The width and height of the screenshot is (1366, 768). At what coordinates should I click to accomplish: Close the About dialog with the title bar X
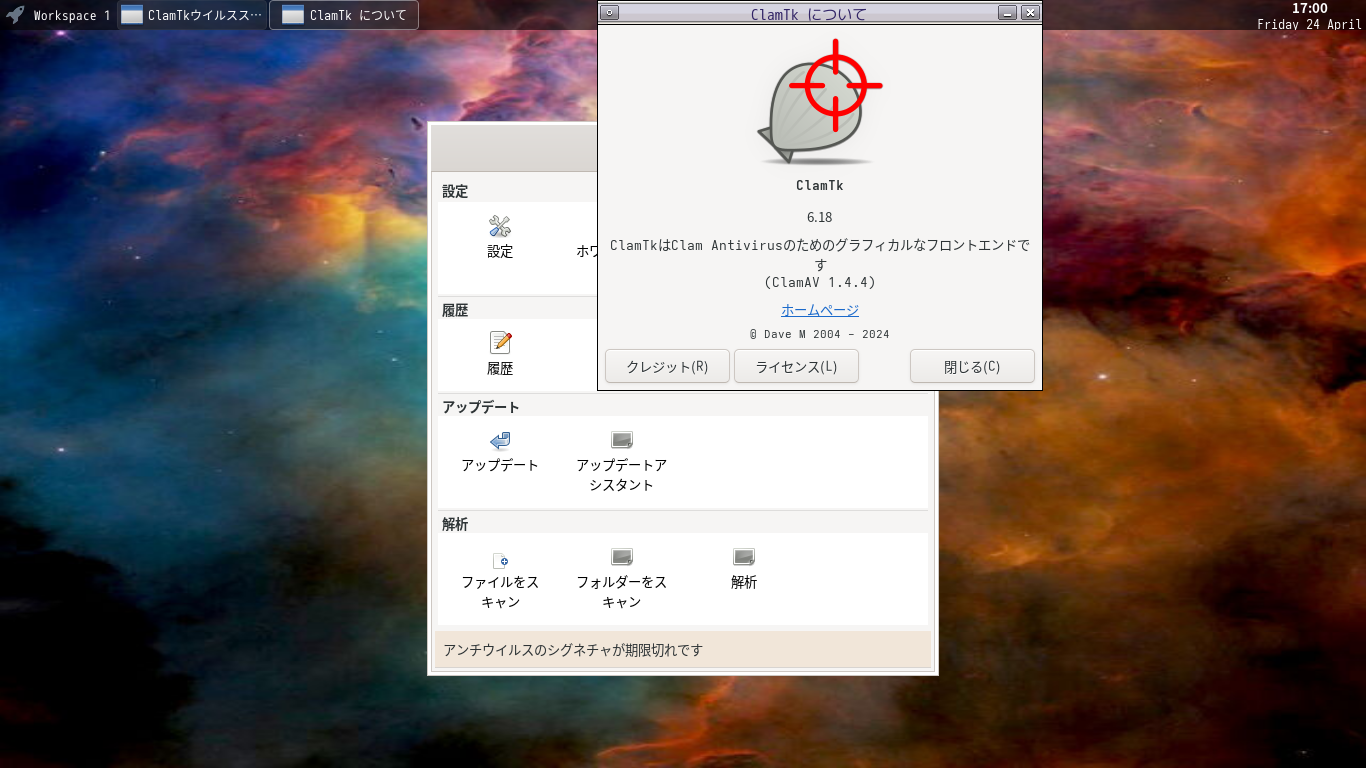tap(1030, 13)
